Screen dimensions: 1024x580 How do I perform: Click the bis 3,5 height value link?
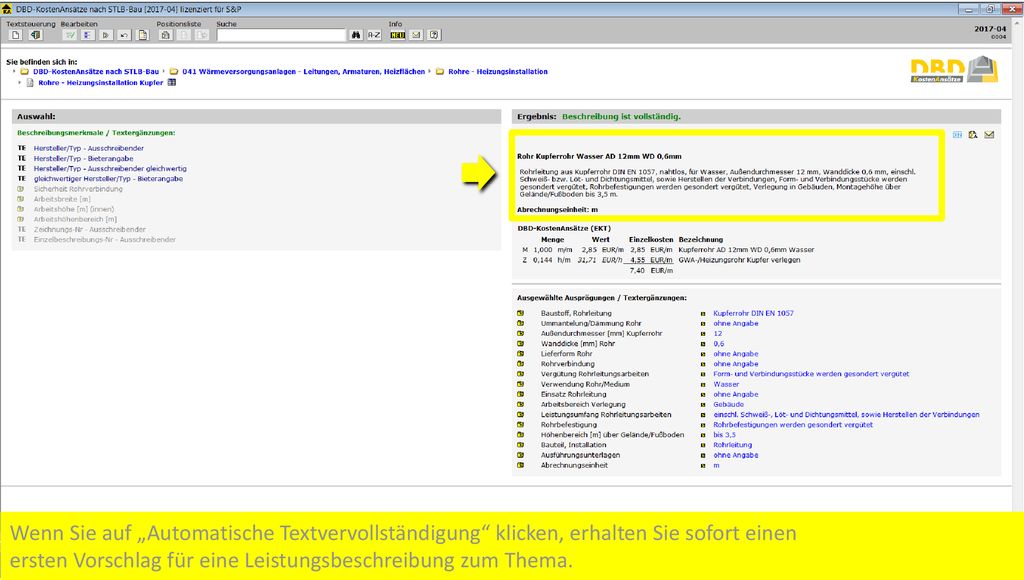[724, 435]
